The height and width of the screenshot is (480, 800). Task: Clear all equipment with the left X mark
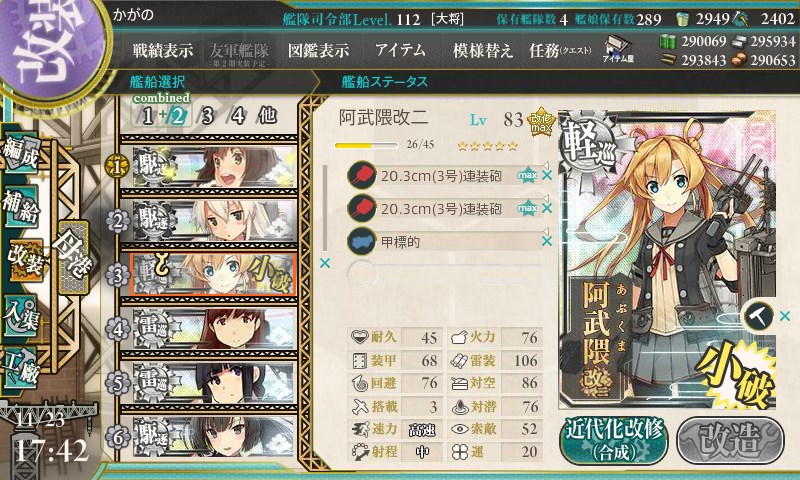324,263
